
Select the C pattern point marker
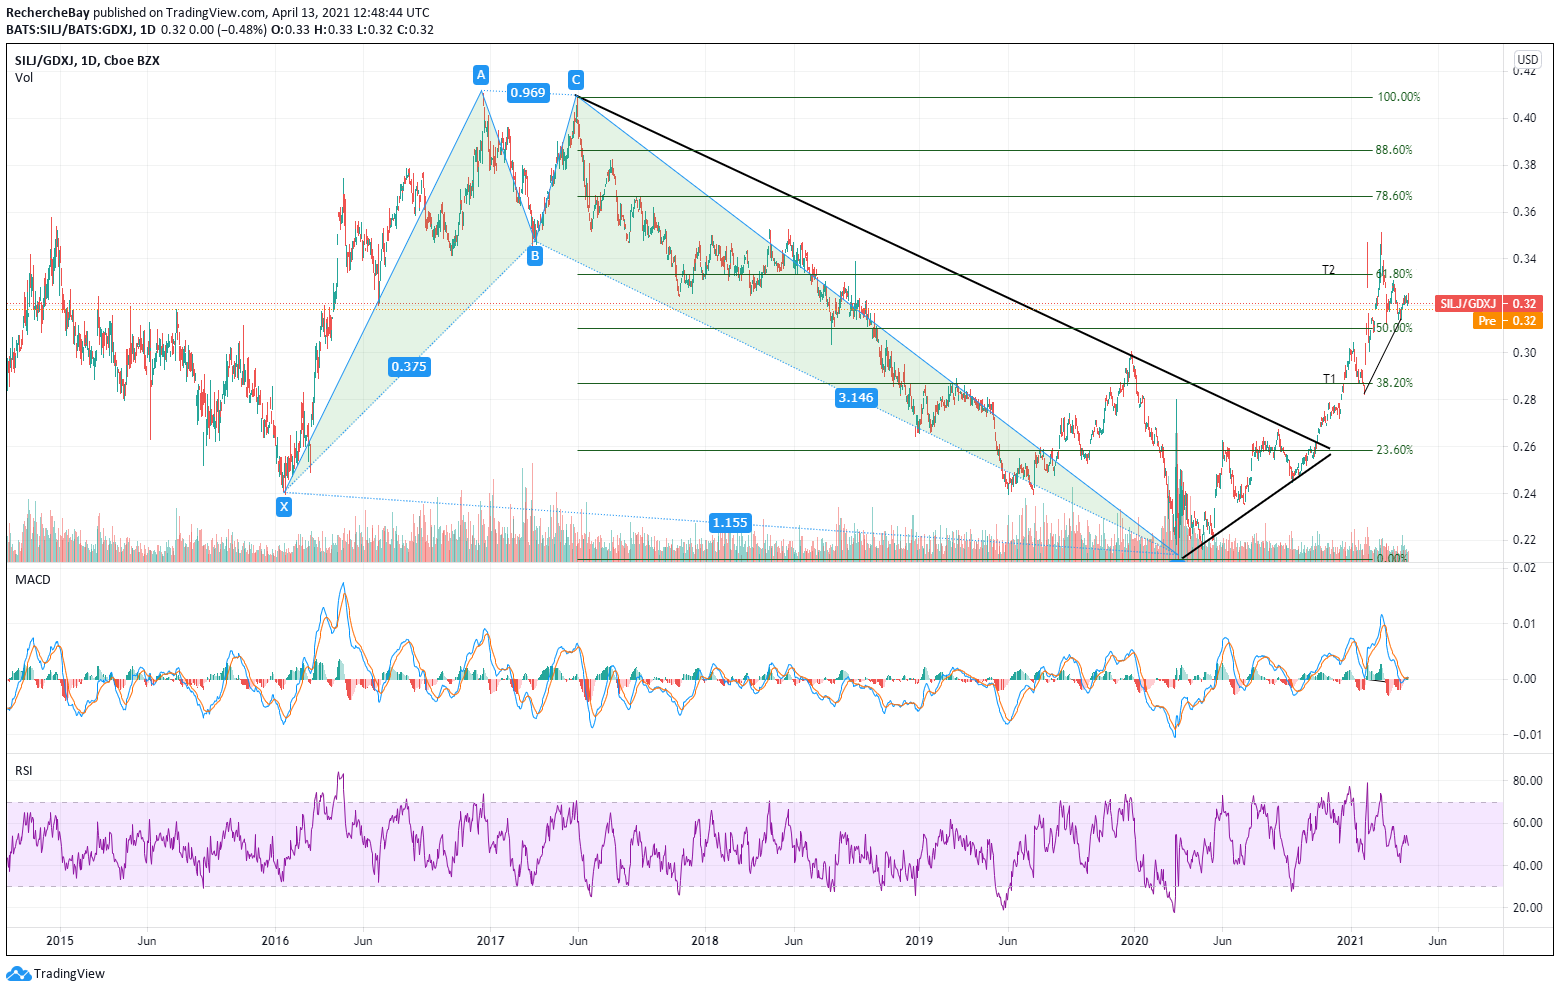point(575,80)
